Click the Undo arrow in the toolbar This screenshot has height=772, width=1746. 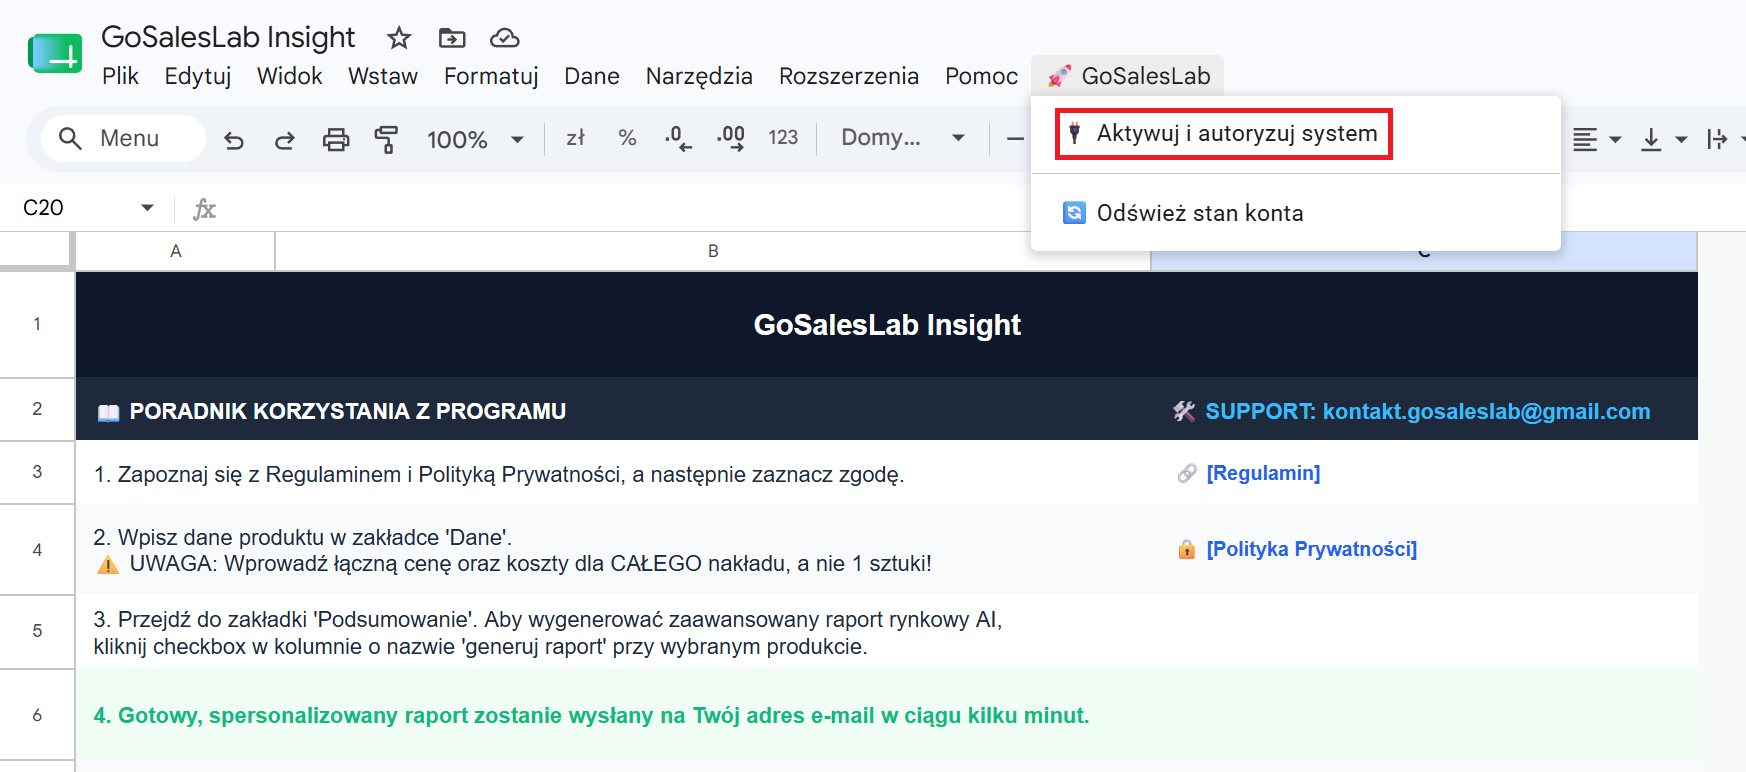point(234,139)
